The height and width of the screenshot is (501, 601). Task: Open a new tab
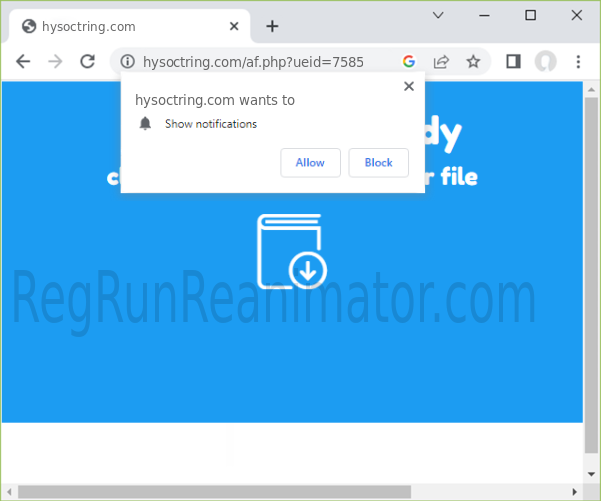tap(272, 26)
